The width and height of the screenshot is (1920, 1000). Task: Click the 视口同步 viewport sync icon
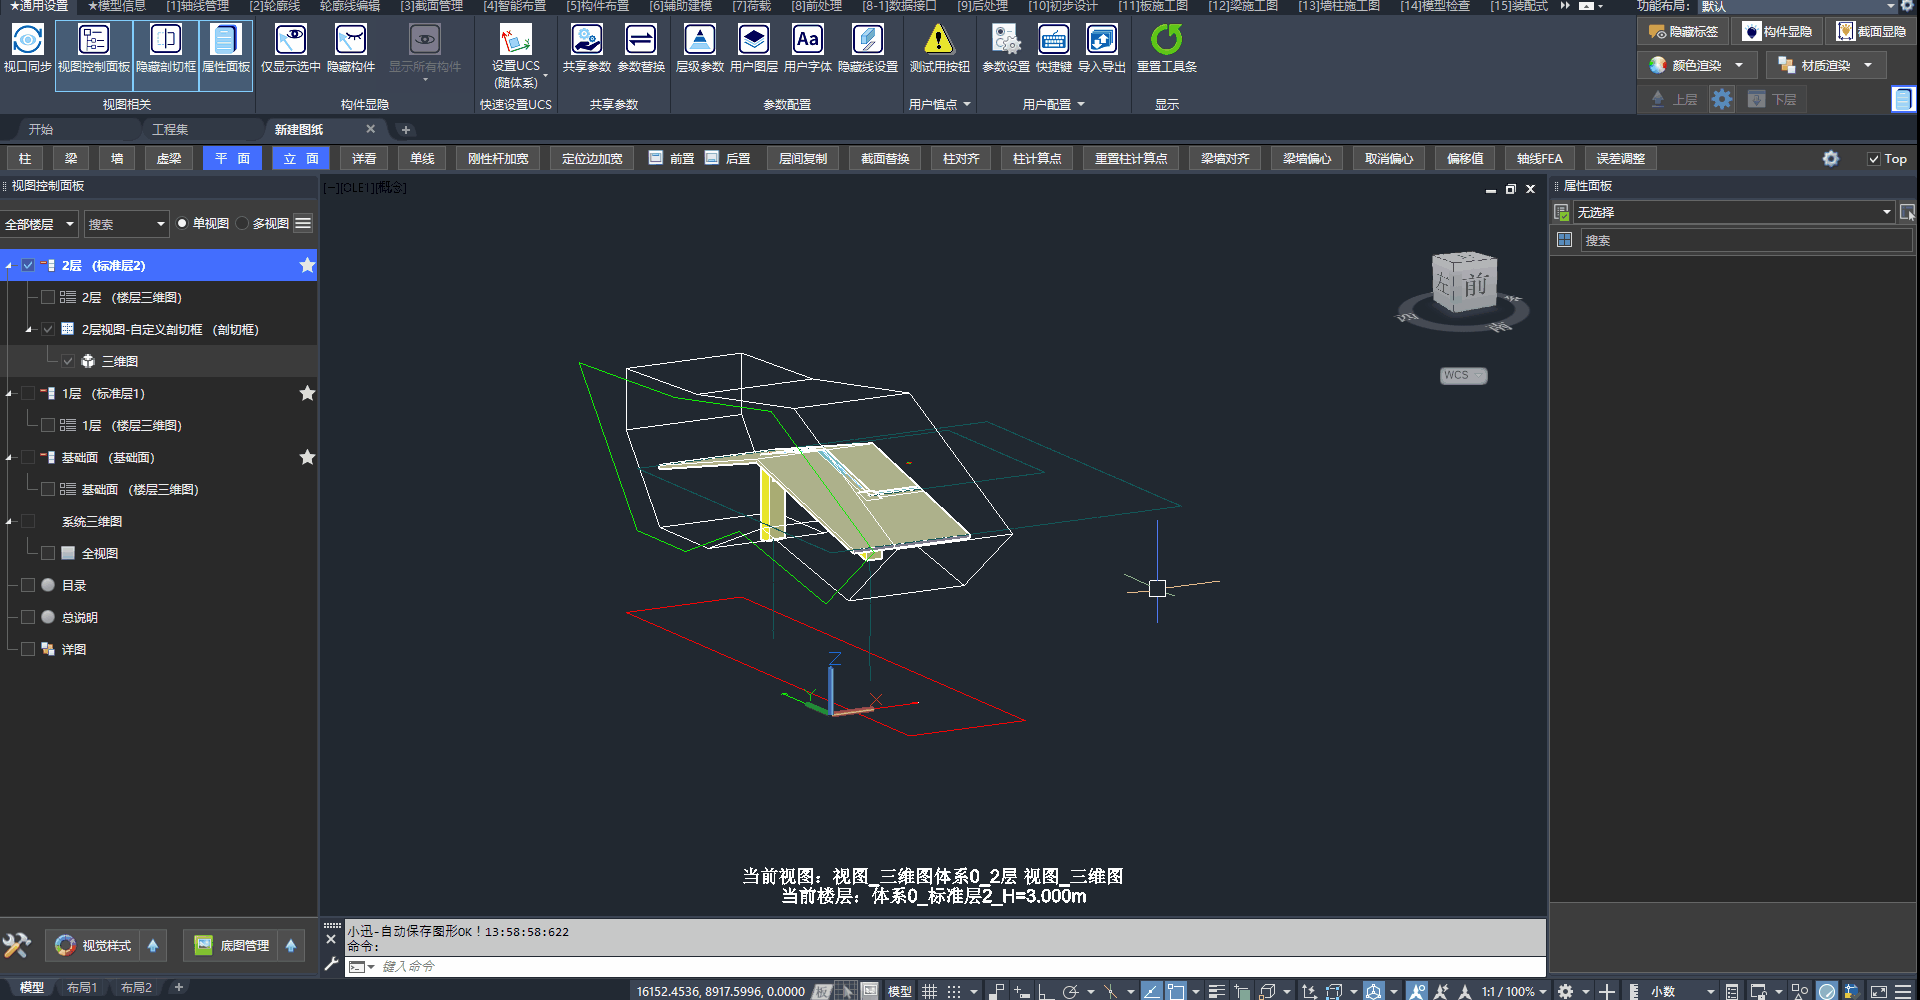pyautogui.click(x=27, y=40)
